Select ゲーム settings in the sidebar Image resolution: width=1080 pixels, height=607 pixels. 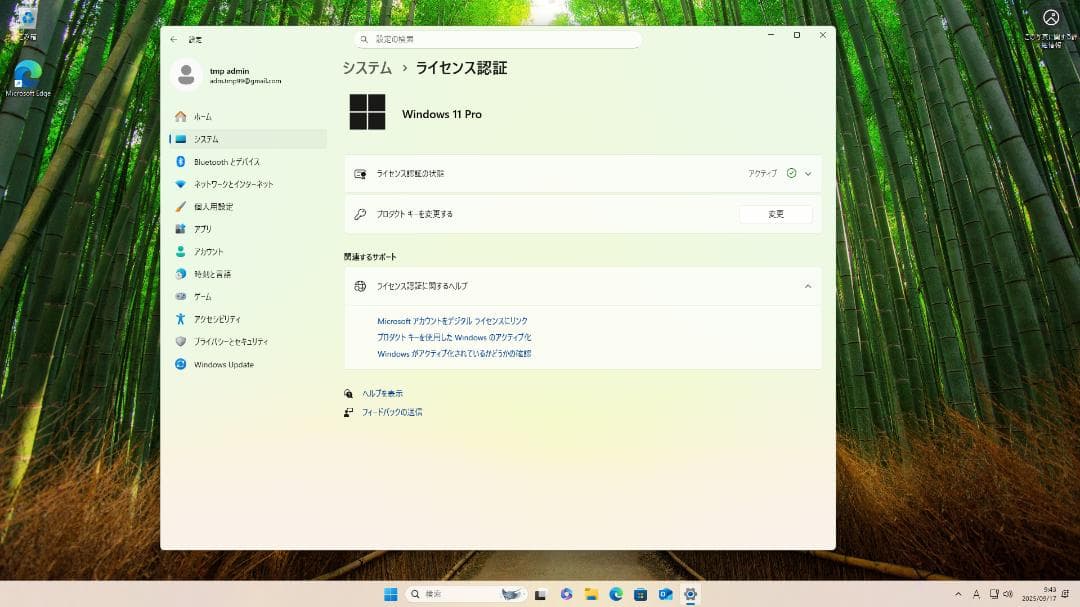click(x=203, y=296)
